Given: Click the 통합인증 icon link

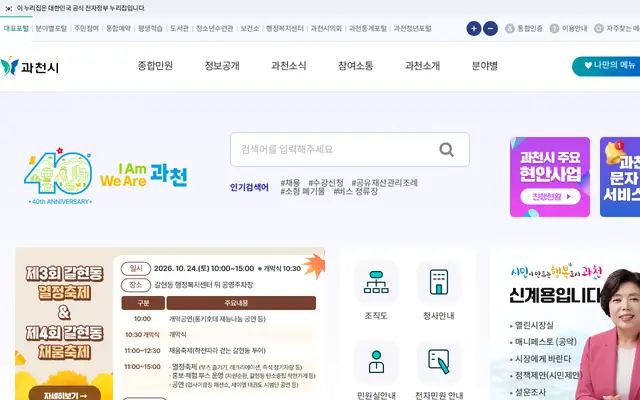Looking at the screenshot, I should click(x=524, y=29).
